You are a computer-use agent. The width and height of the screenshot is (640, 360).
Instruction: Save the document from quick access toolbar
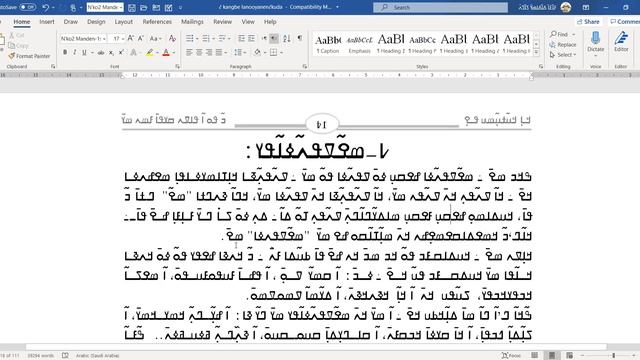click(132, 7)
